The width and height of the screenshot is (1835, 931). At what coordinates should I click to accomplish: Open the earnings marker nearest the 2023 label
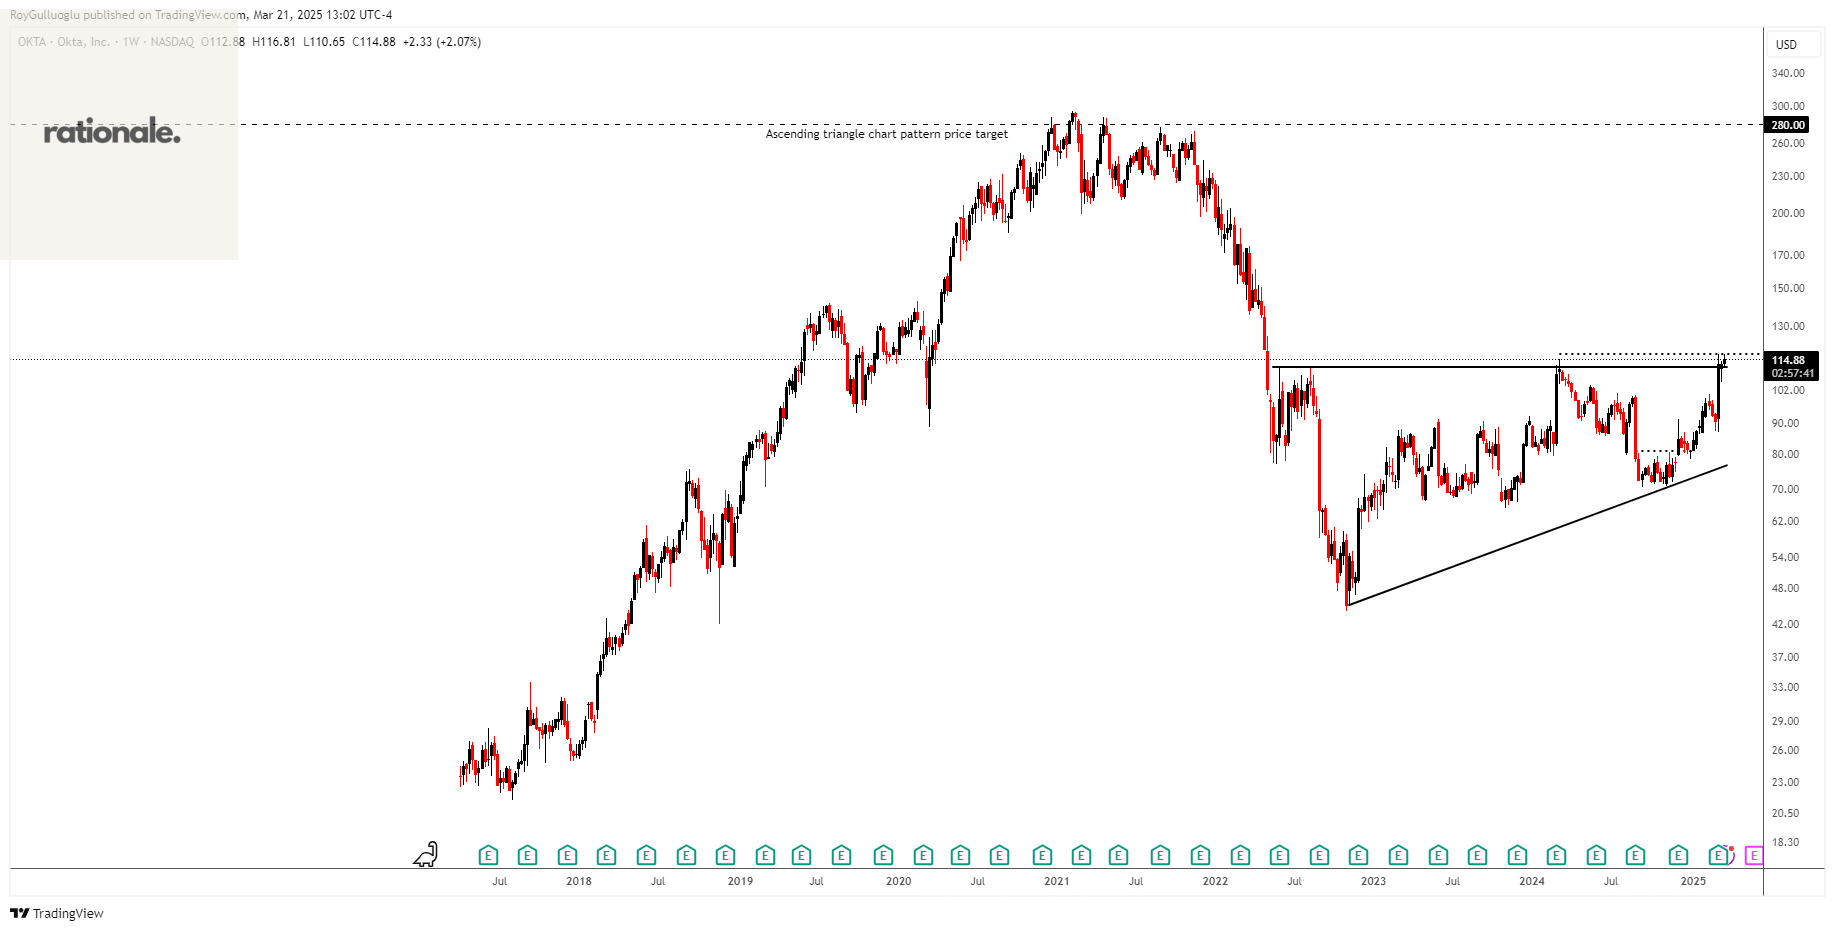[x=1358, y=855]
